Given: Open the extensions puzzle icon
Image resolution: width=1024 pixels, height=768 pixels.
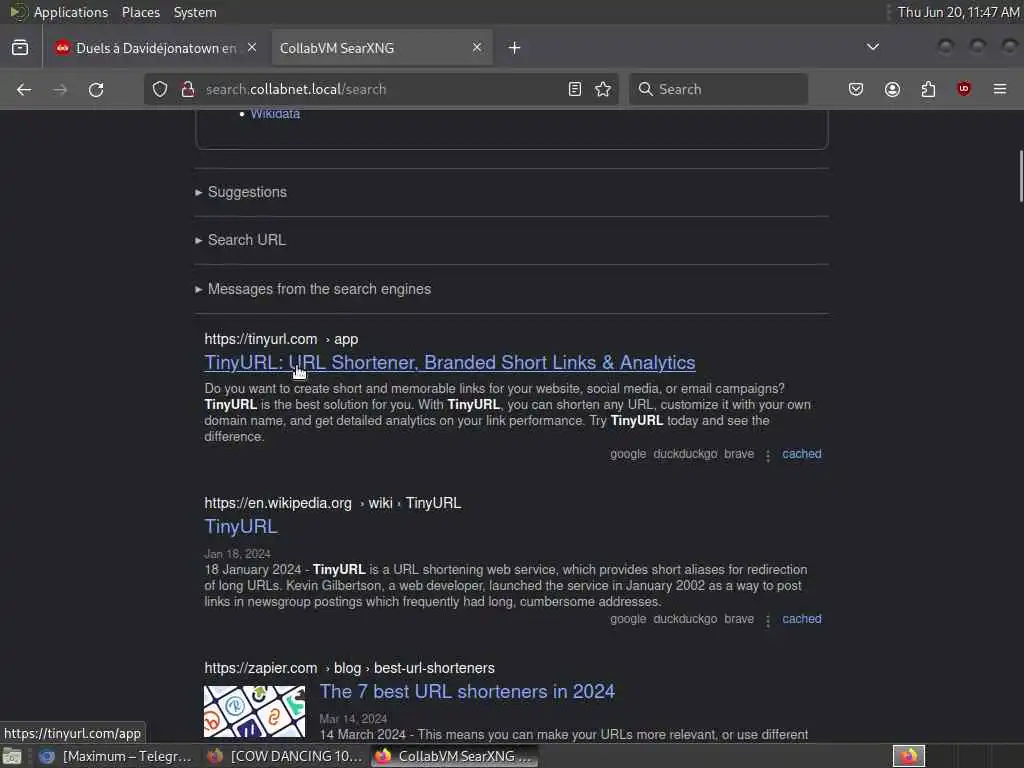Looking at the screenshot, I should click(x=928, y=89).
